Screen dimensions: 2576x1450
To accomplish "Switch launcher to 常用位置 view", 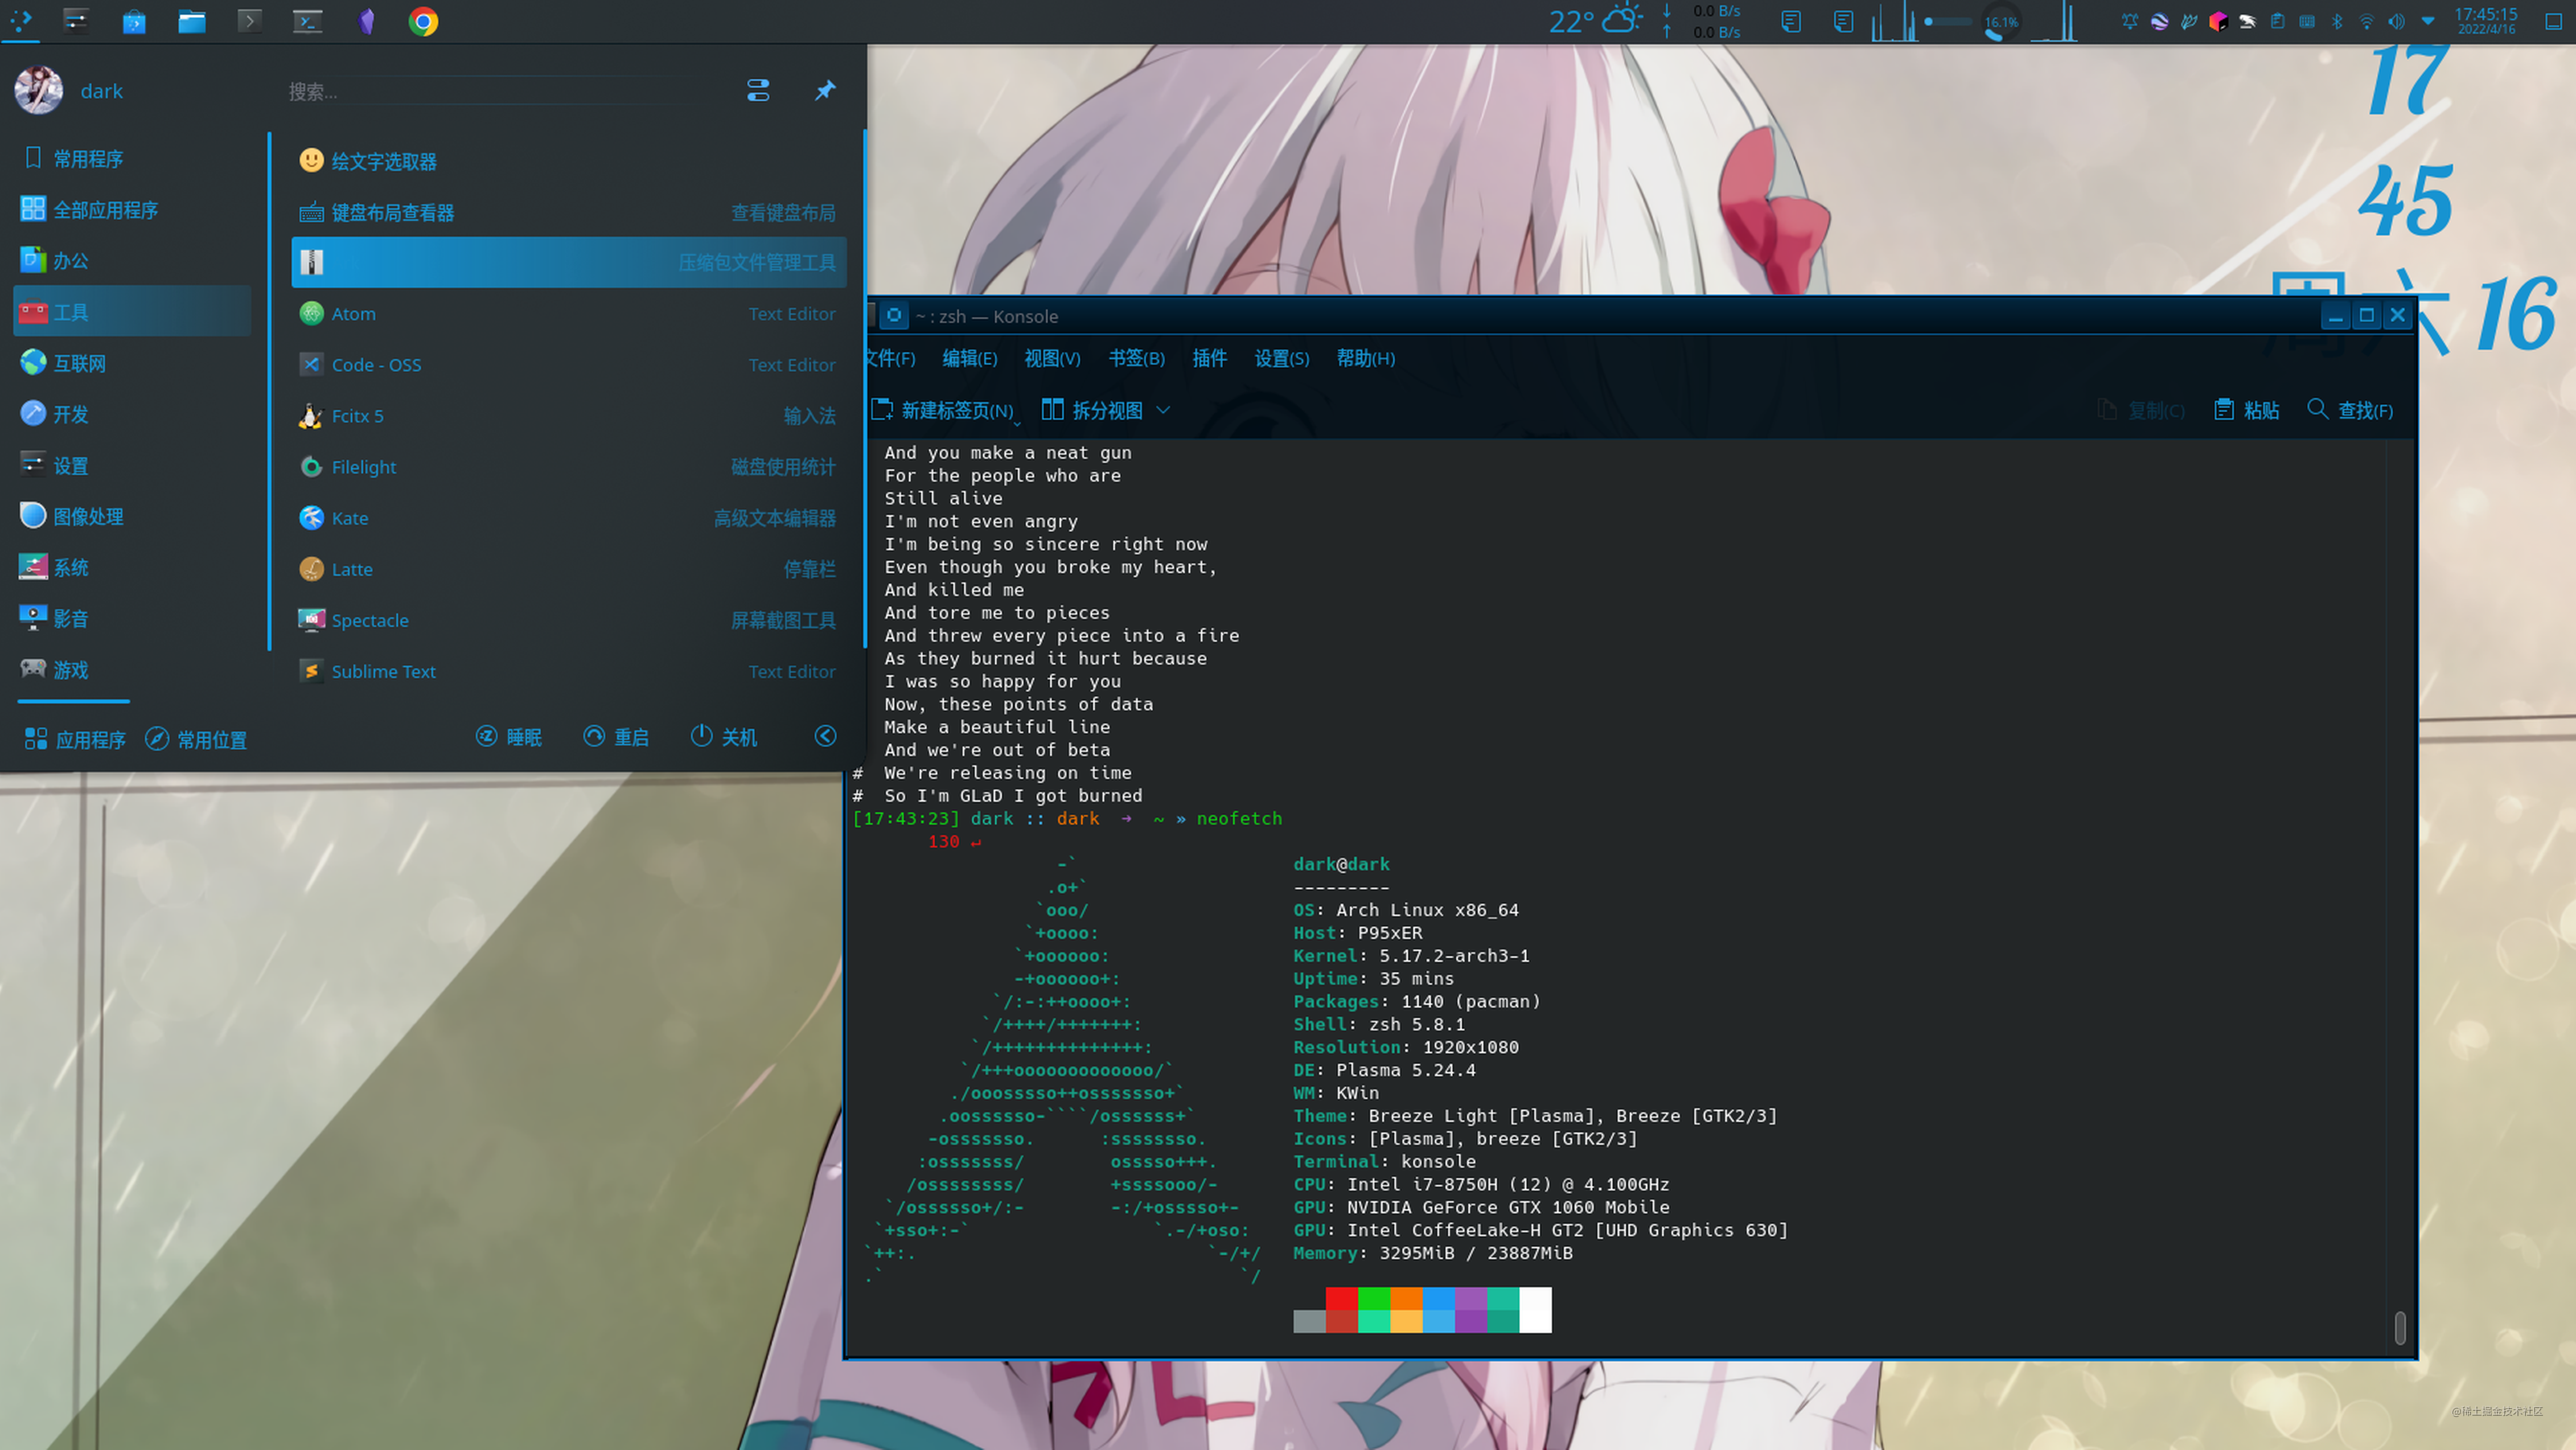I will pyautogui.click(x=197, y=739).
